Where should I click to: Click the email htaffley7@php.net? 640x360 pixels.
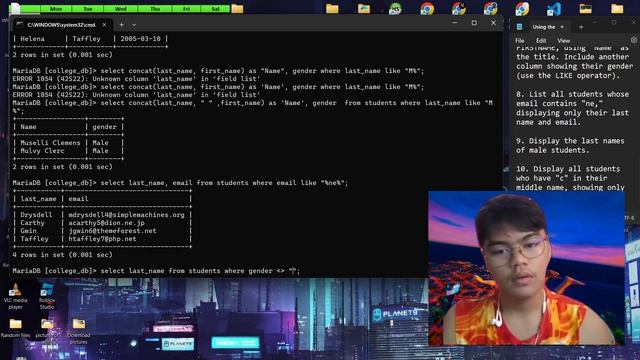pyautogui.click(x=102, y=239)
